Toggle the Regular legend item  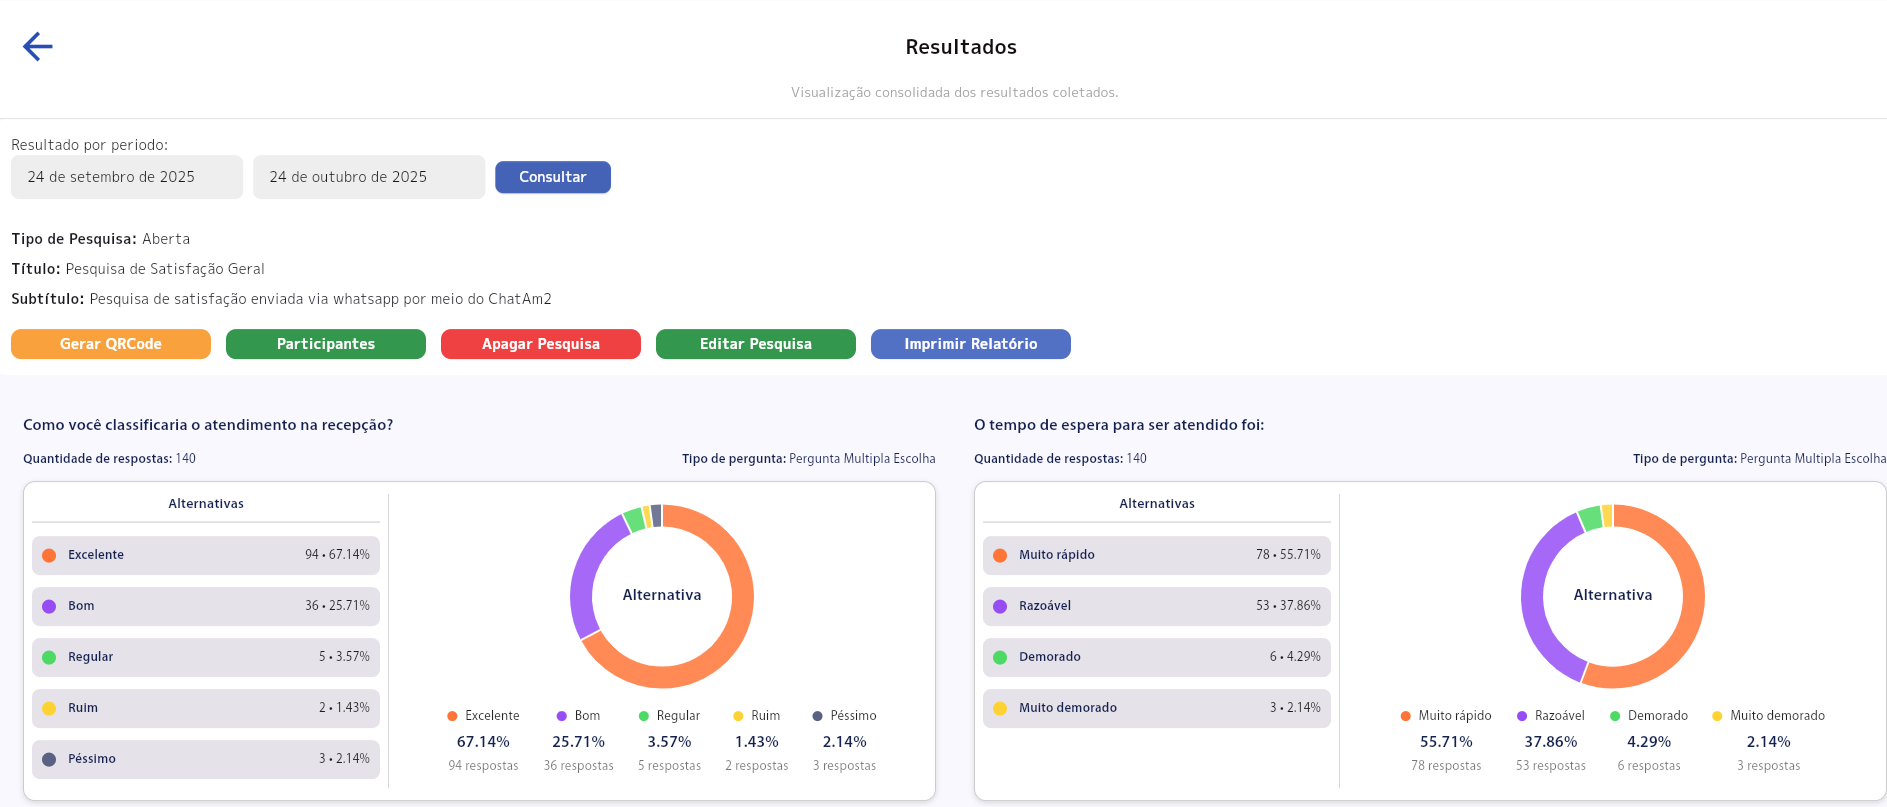coord(669,716)
